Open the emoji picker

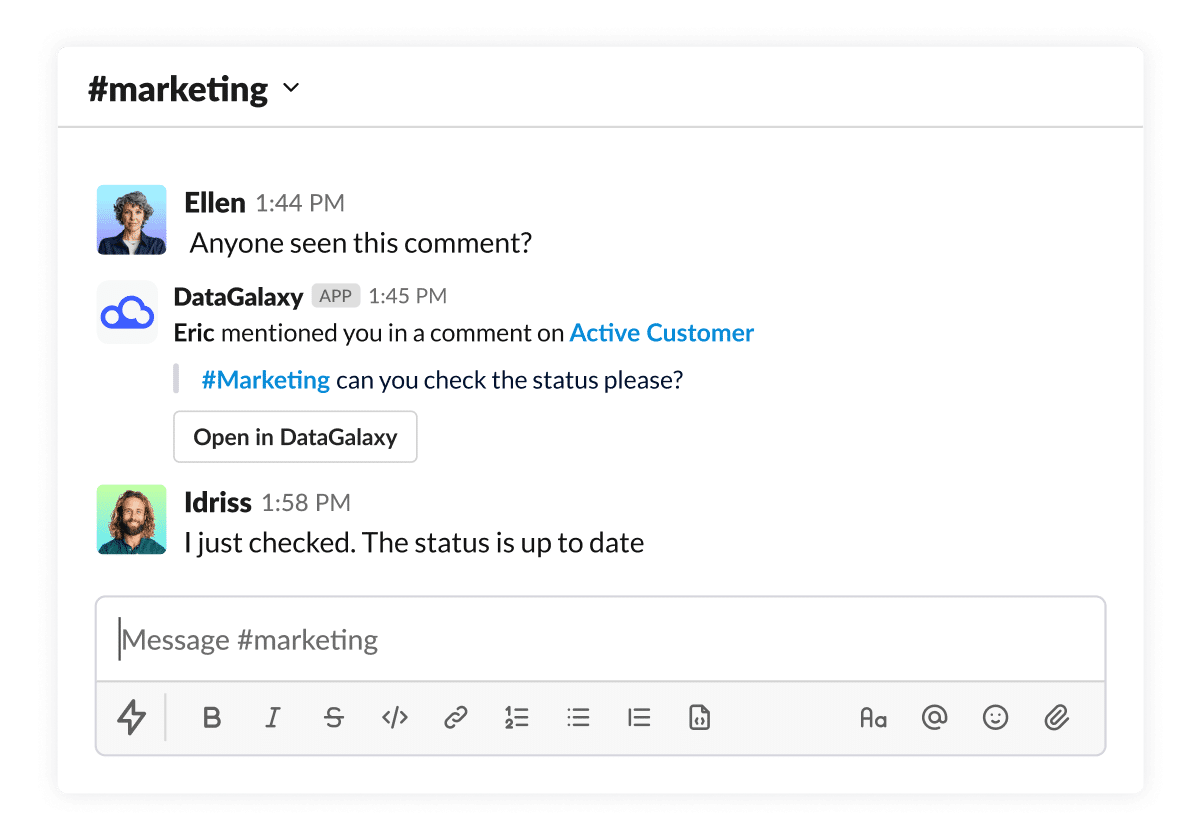(x=995, y=718)
